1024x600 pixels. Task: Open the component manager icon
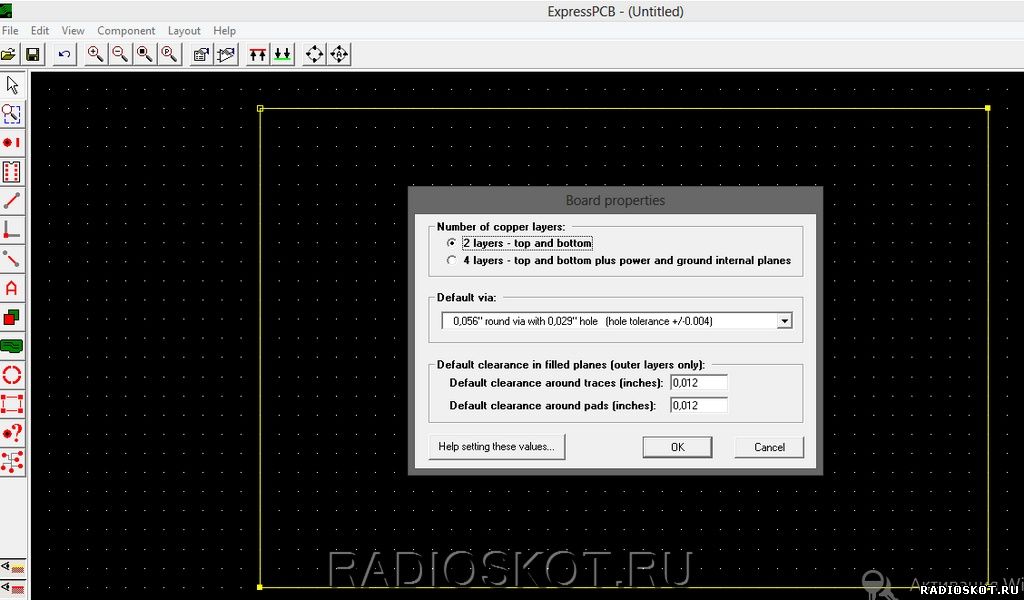(x=226, y=54)
